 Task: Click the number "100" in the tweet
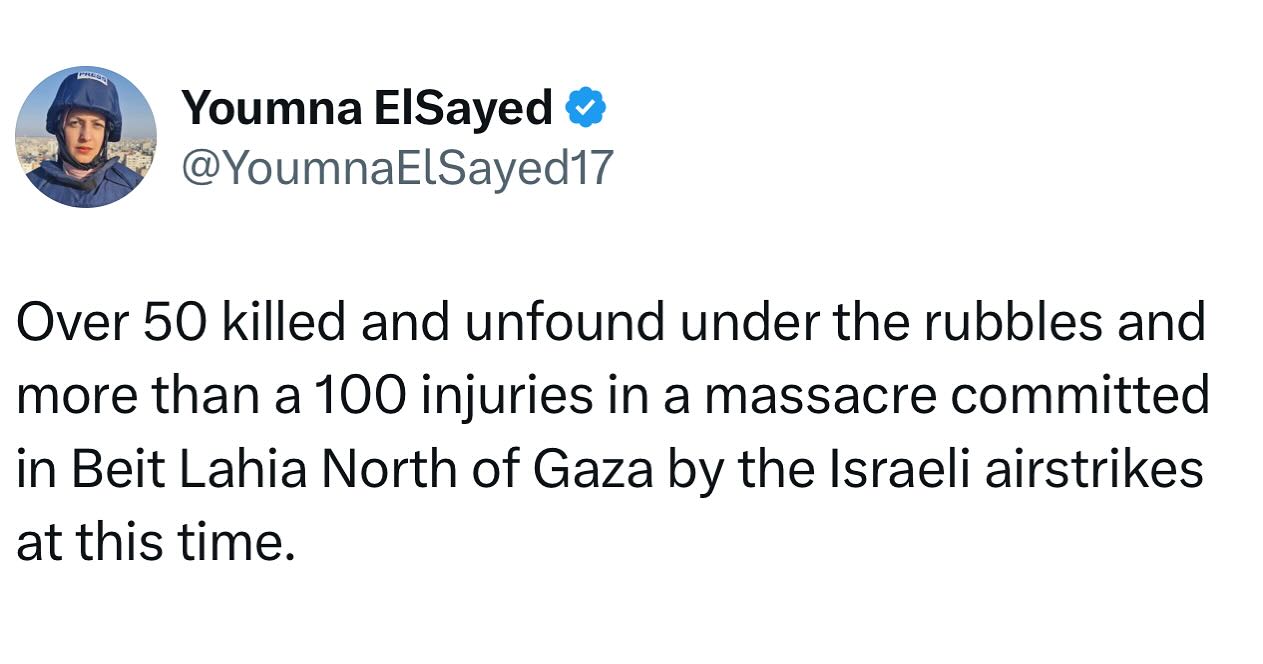(x=358, y=397)
